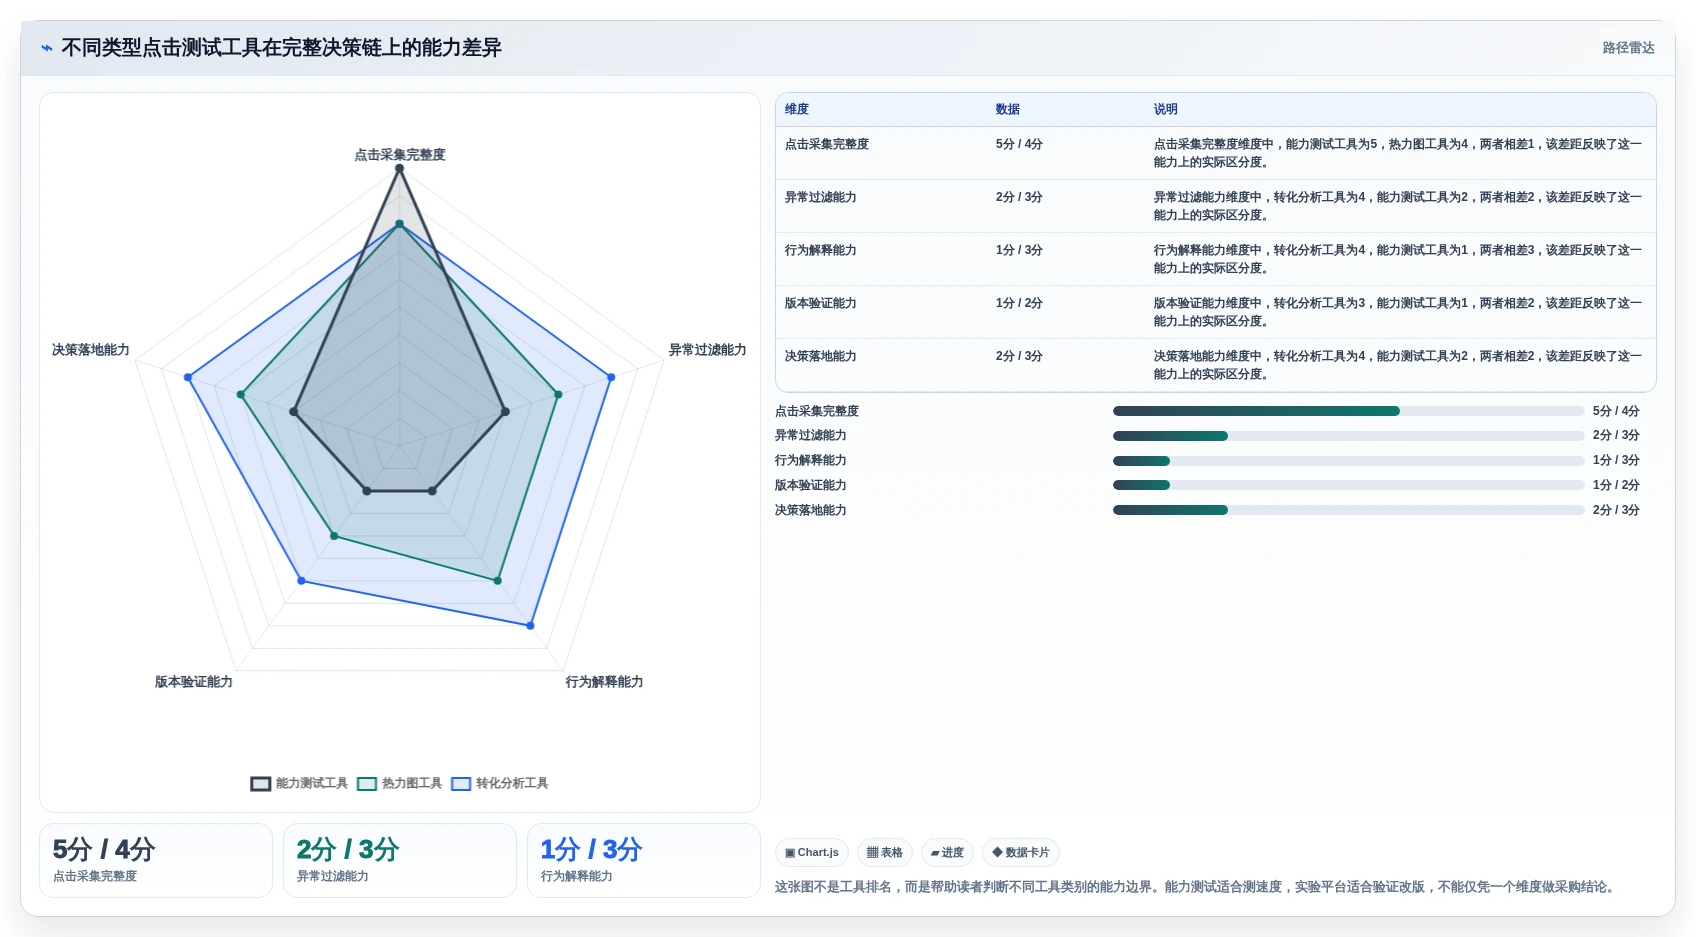Select the Chart.js tag

[812, 852]
